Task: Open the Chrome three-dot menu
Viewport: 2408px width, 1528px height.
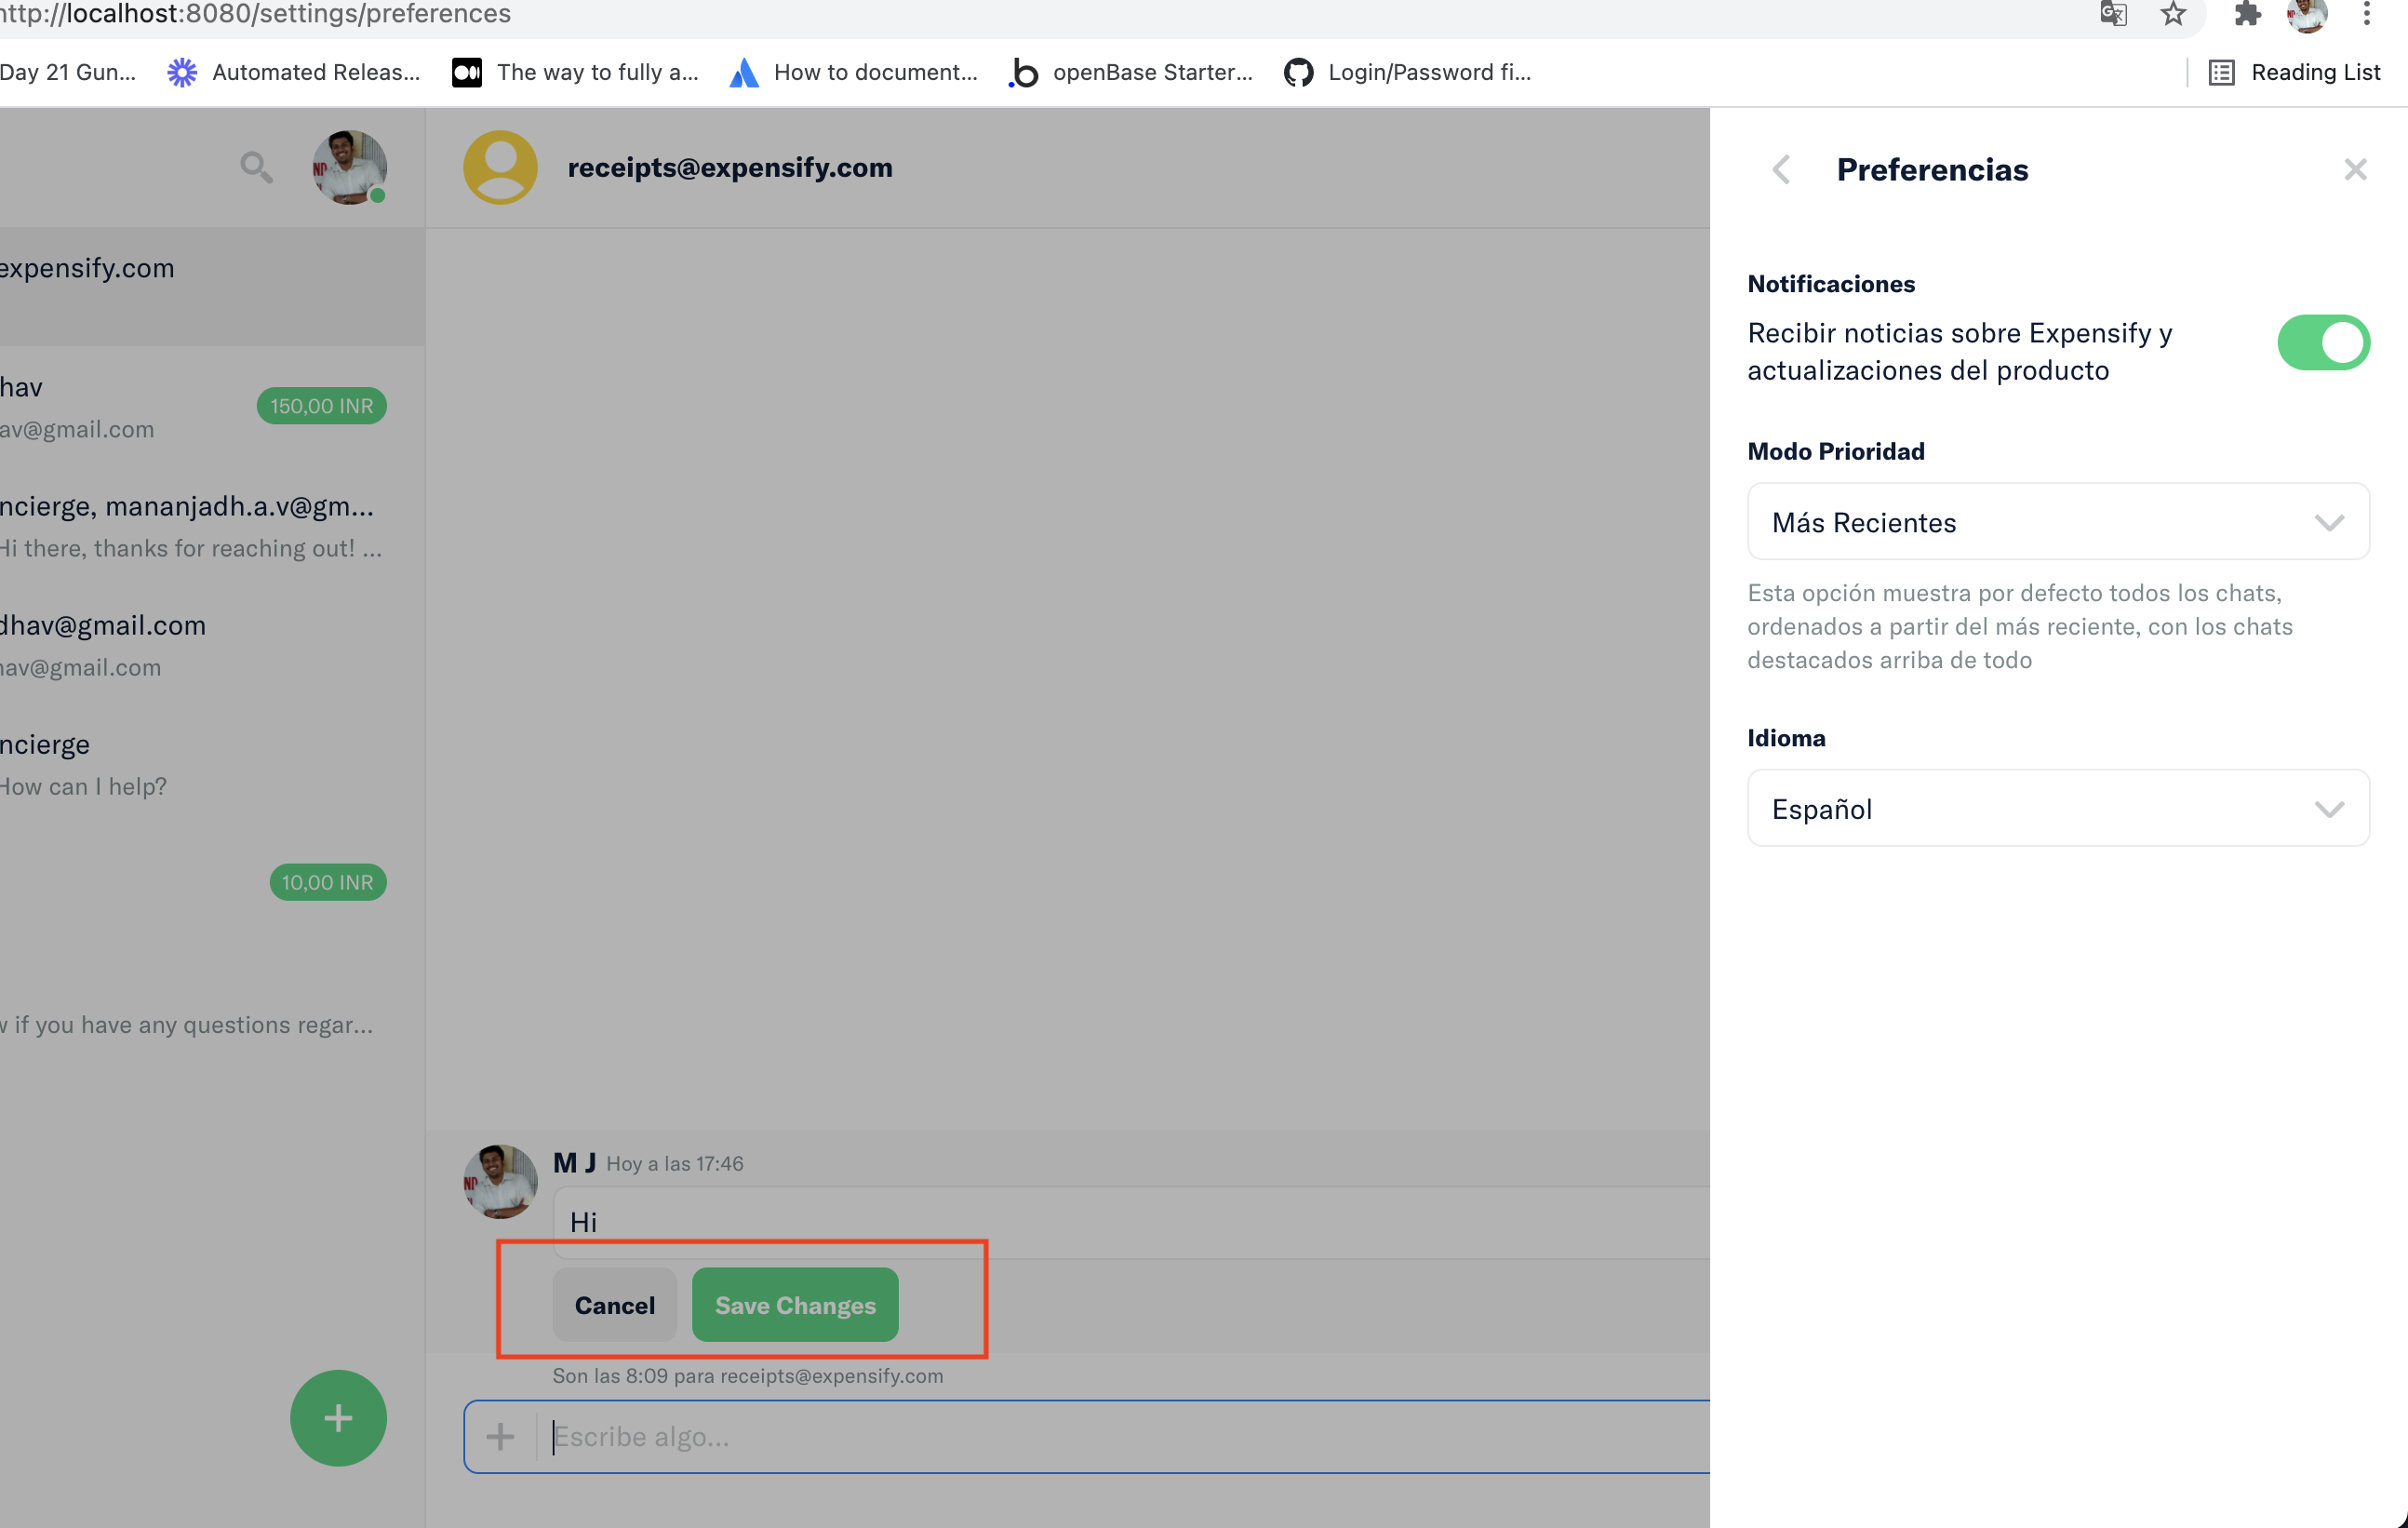Action: point(2366,14)
